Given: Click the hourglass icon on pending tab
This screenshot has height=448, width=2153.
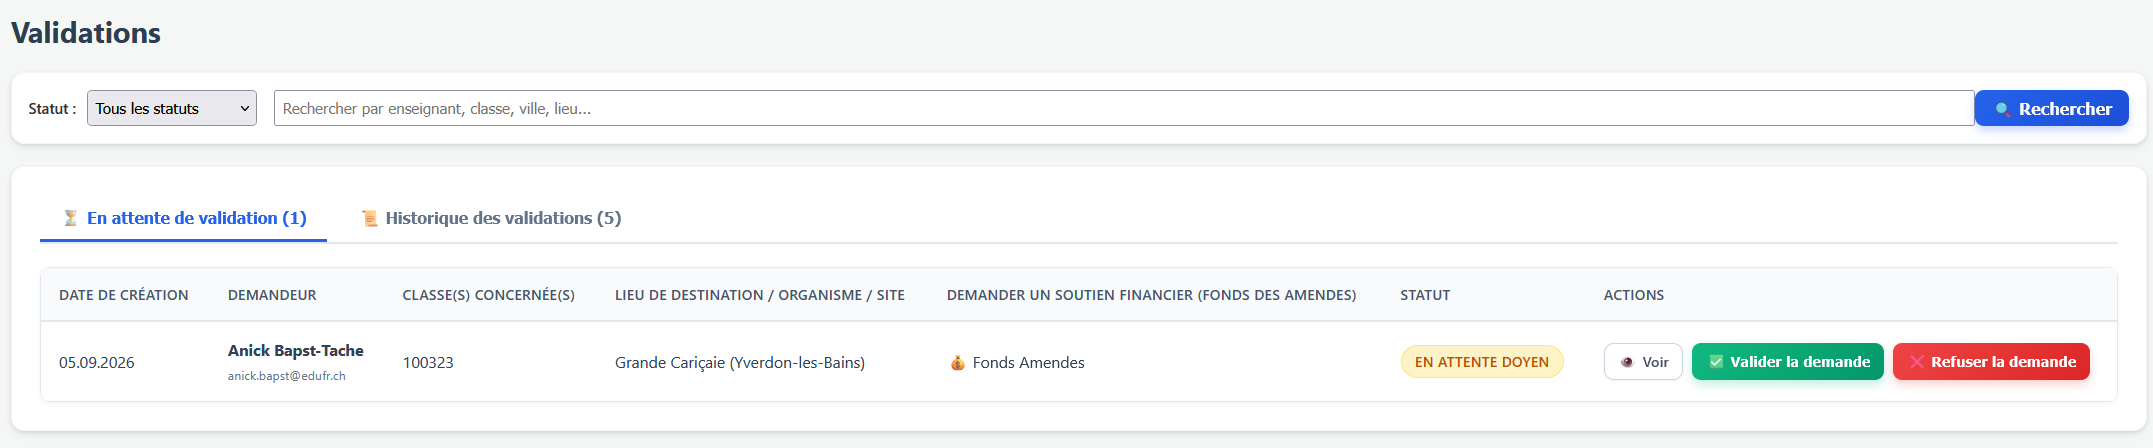Looking at the screenshot, I should 71,218.
